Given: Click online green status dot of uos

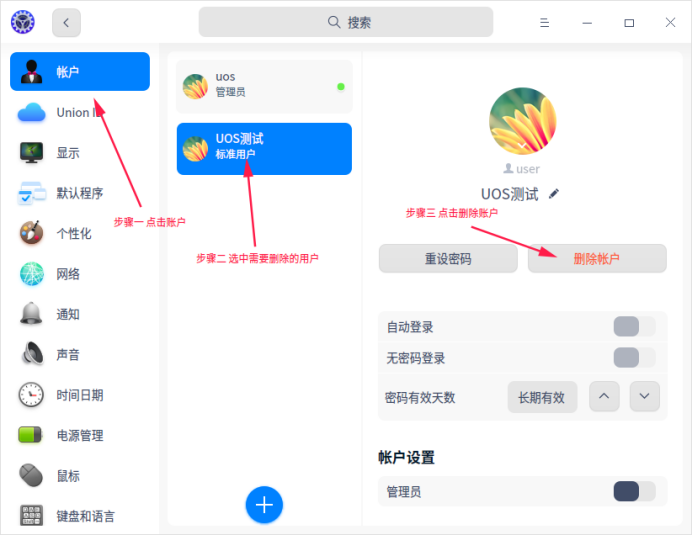Looking at the screenshot, I should tap(341, 87).
